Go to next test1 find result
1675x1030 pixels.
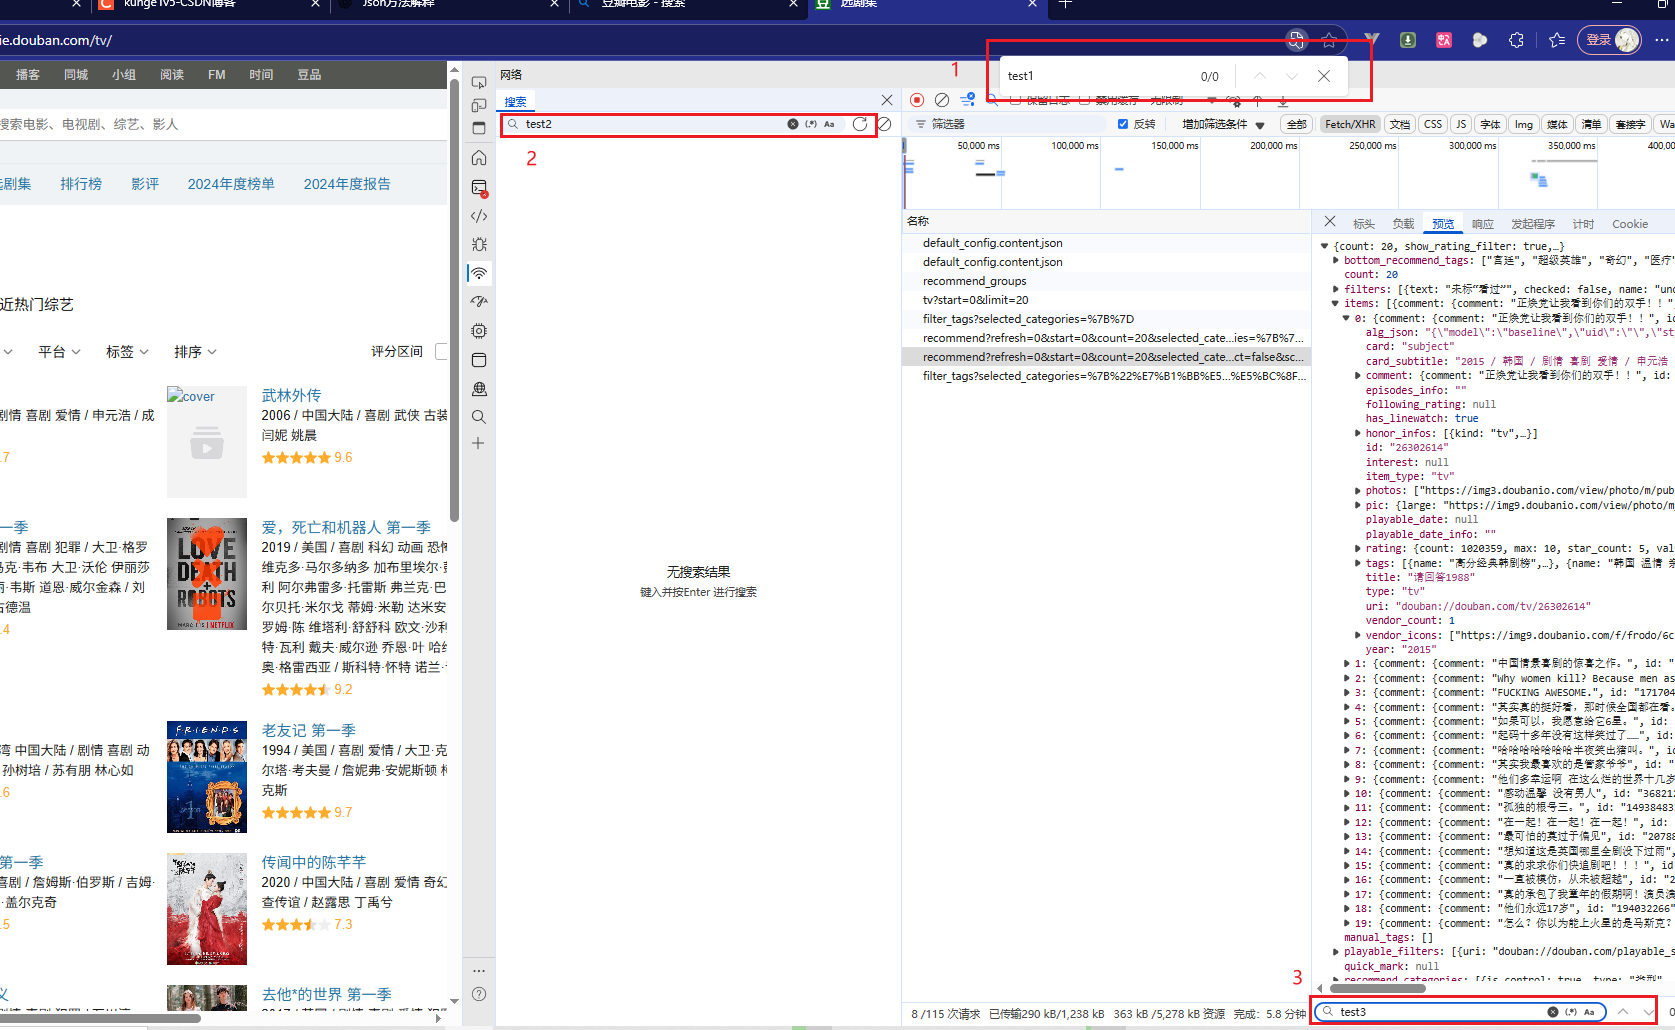tap(1292, 76)
